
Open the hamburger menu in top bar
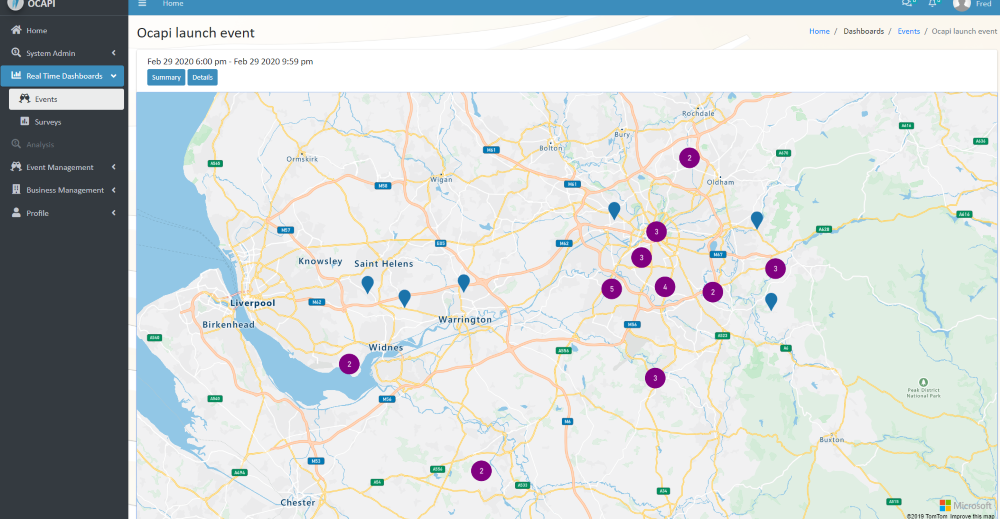click(x=142, y=4)
